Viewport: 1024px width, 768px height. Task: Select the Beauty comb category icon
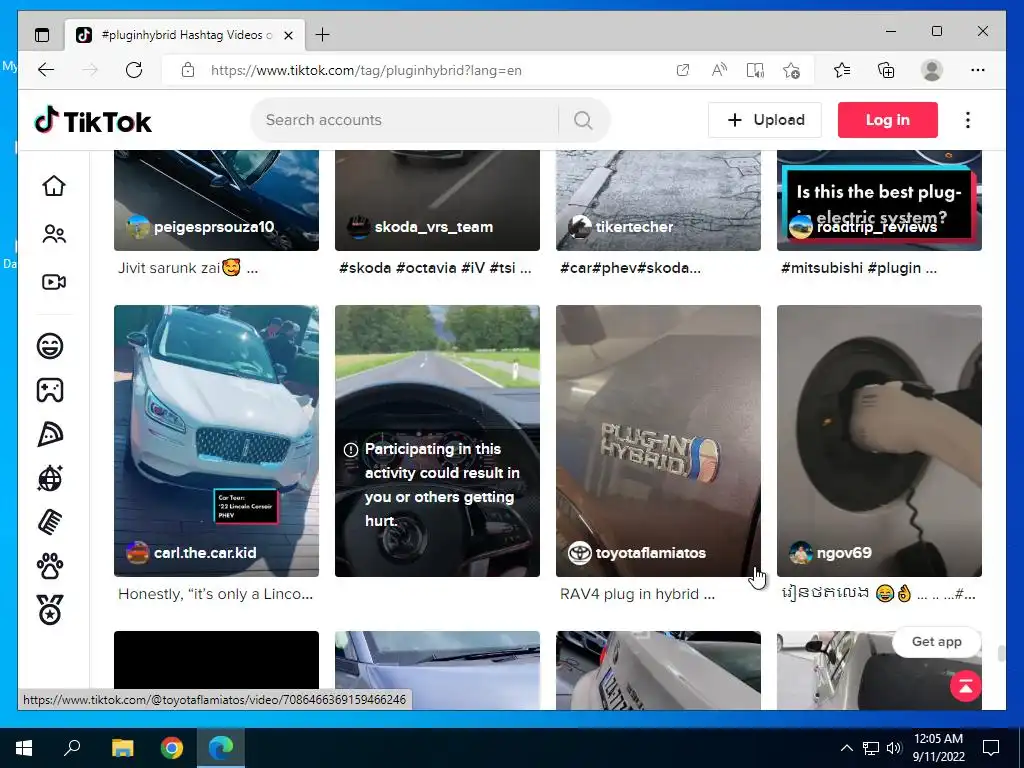point(50,522)
